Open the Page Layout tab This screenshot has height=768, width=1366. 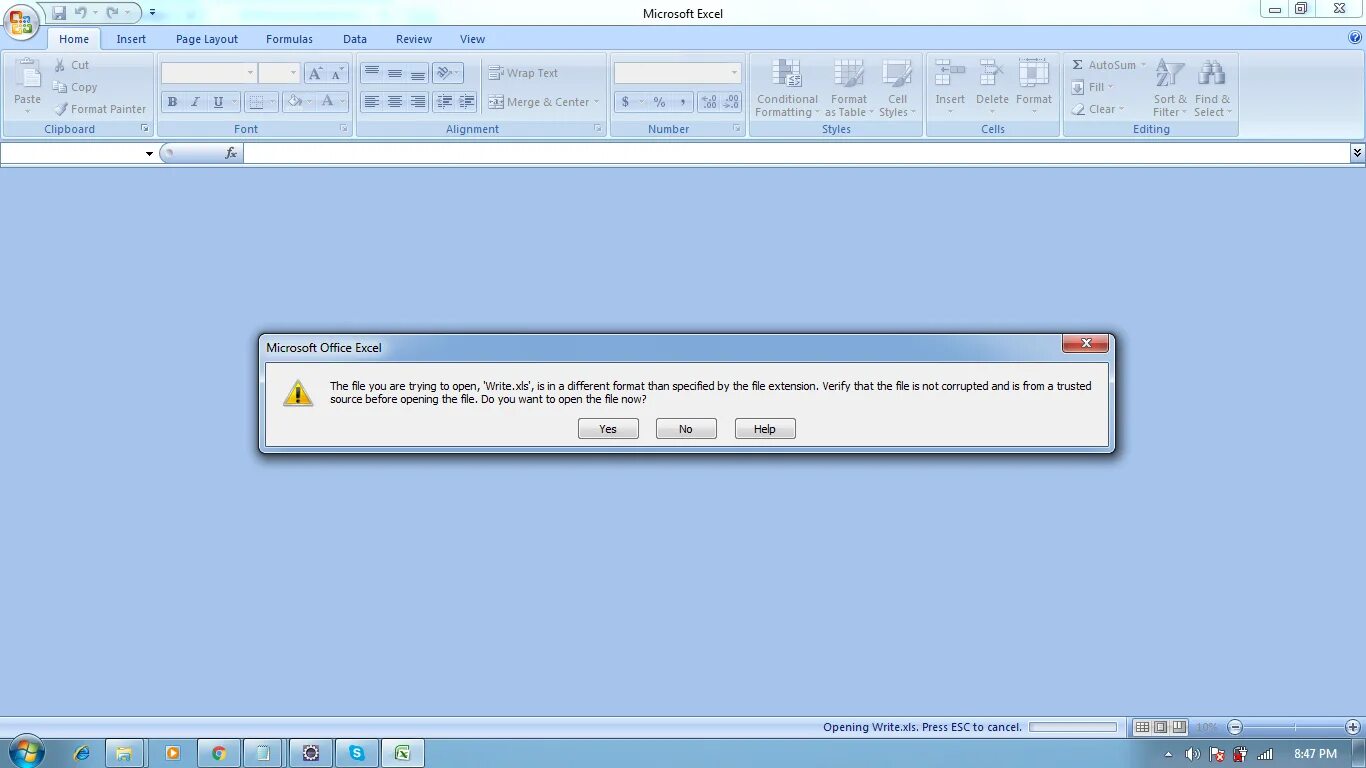click(207, 39)
